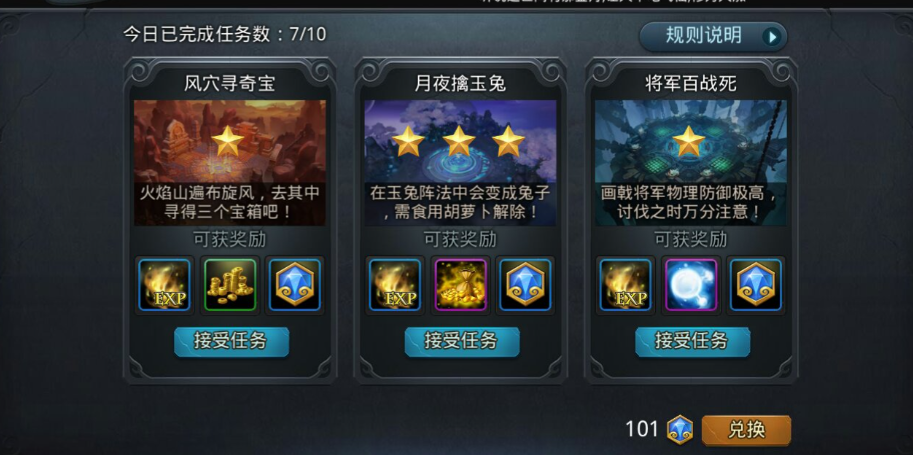Click the gem currency icon next to 101
The width and height of the screenshot is (913, 455).
[x=680, y=430]
